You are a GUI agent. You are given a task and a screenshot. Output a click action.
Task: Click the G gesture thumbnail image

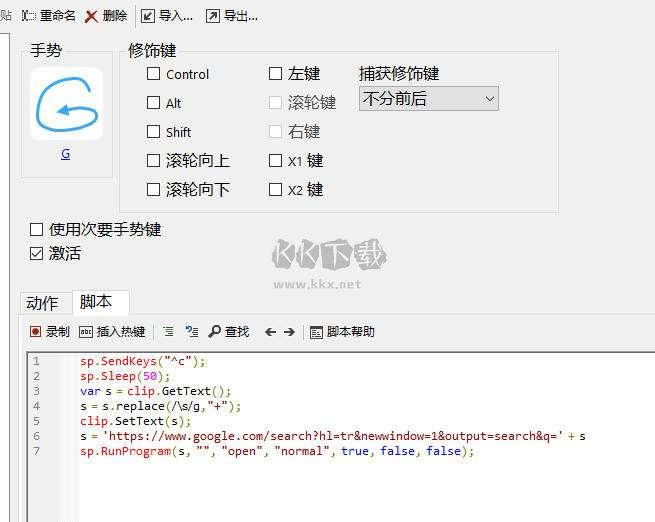coord(66,104)
